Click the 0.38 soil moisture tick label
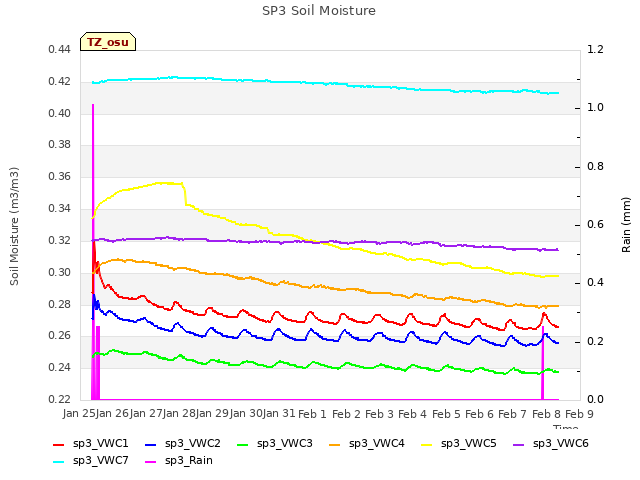 pos(60,144)
